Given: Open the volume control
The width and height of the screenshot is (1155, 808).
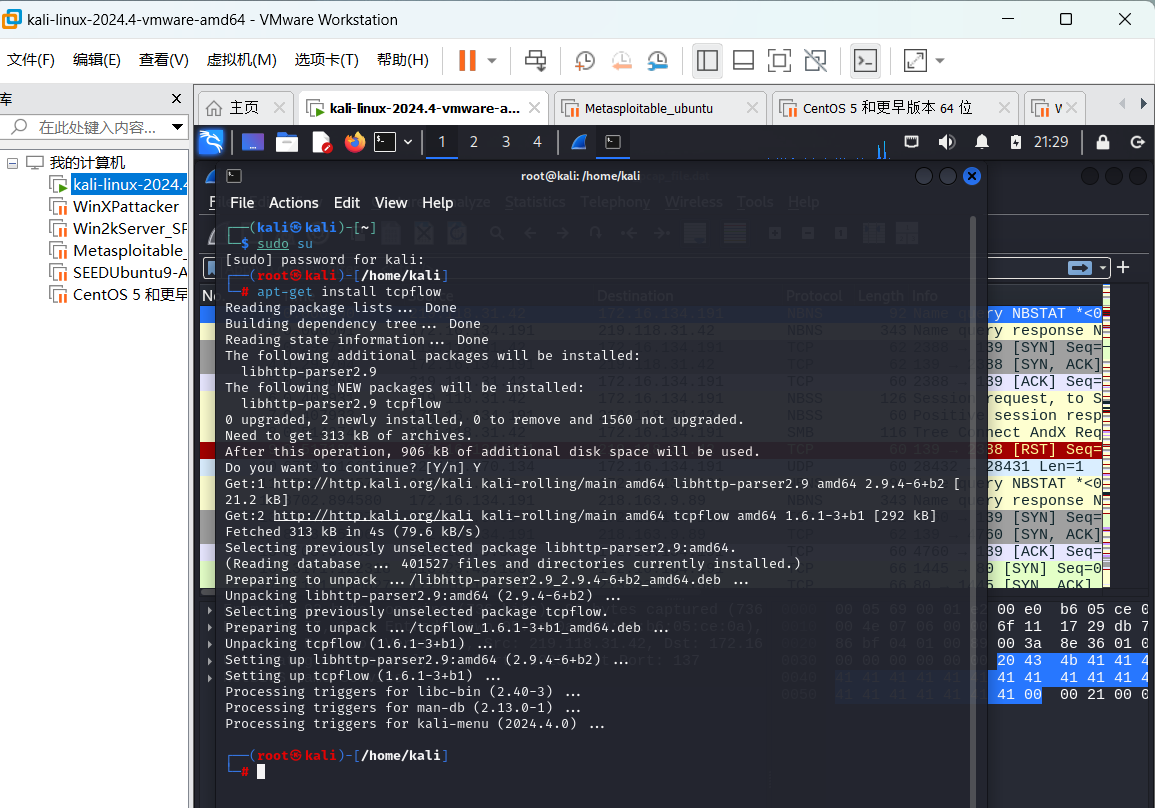Looking at the screenshot, I should pos(947,142).
